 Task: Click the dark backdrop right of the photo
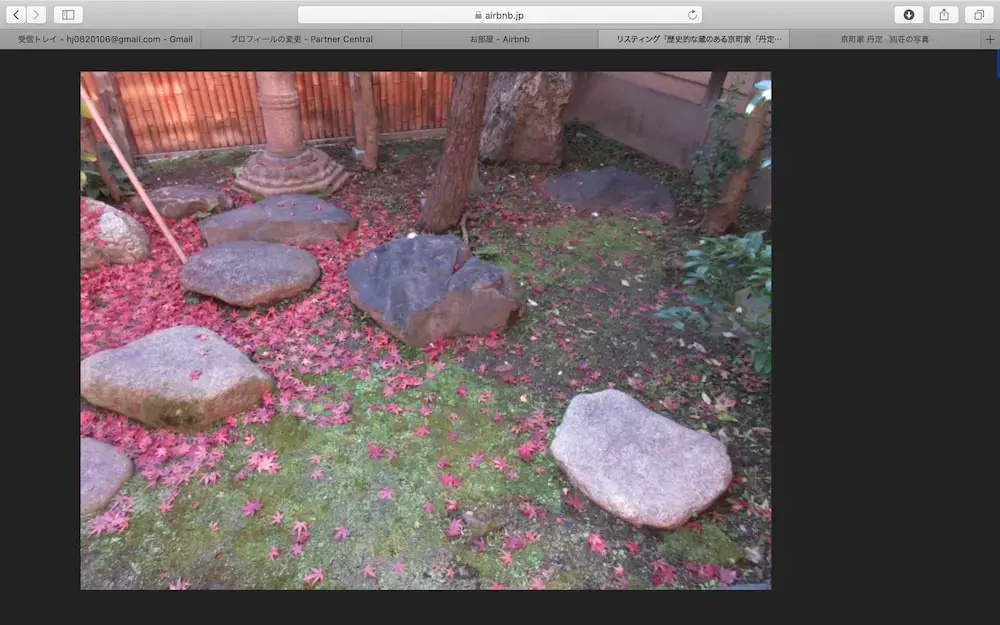883,332
